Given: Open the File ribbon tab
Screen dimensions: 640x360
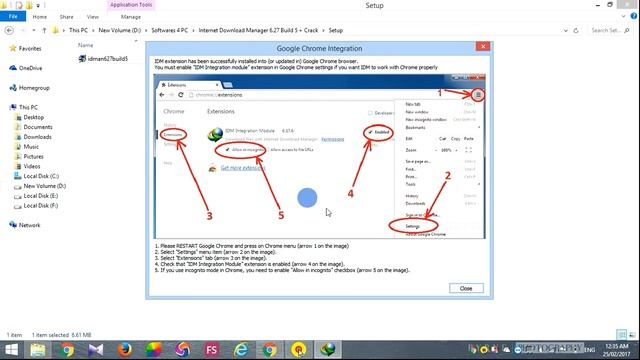Looking at the screenshot, I should coord(13,16).
